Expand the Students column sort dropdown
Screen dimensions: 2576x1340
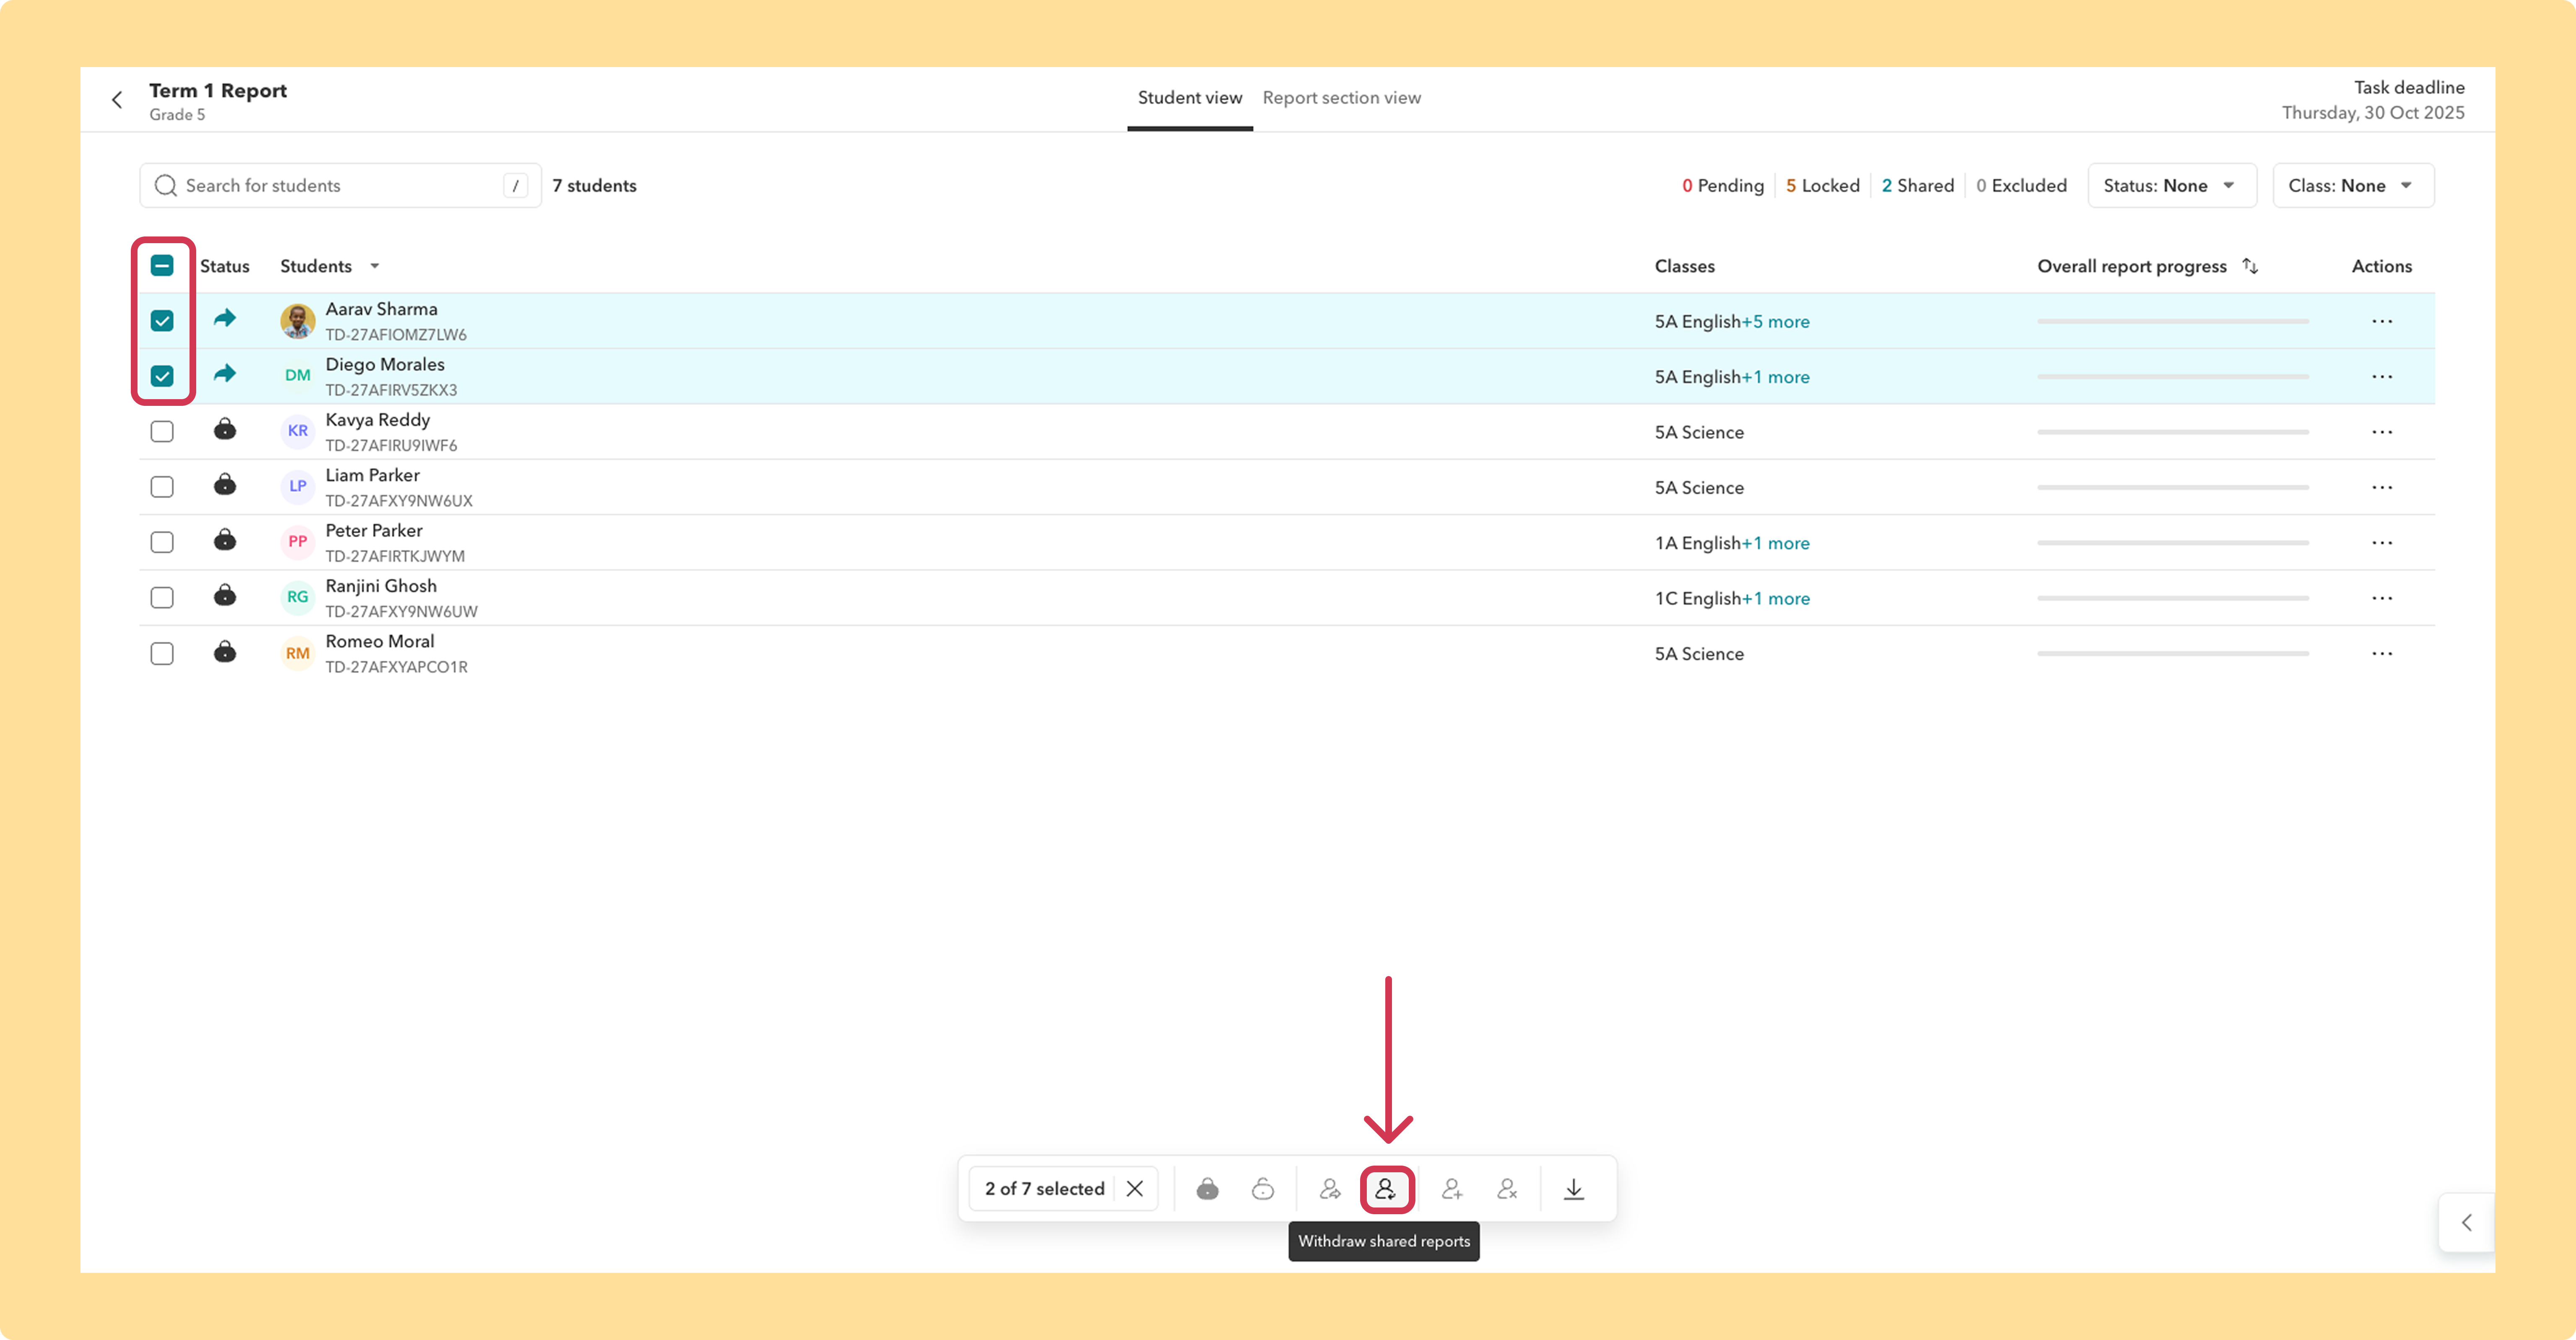coord(375,266)
